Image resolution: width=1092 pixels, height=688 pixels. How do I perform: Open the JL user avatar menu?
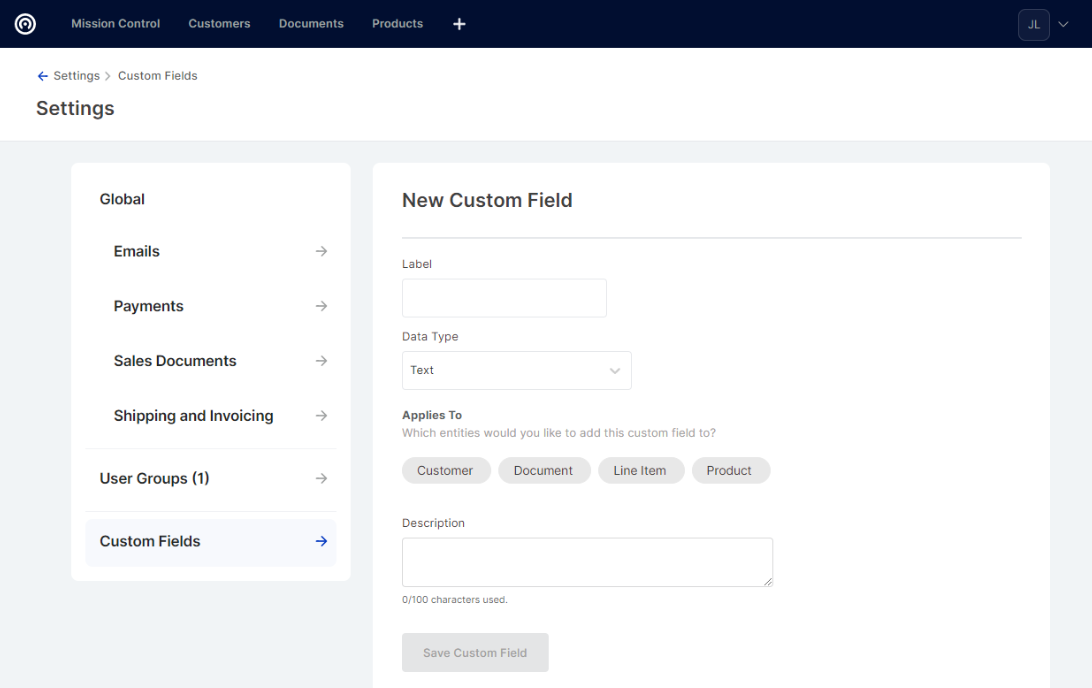(x=1033, y=25)
